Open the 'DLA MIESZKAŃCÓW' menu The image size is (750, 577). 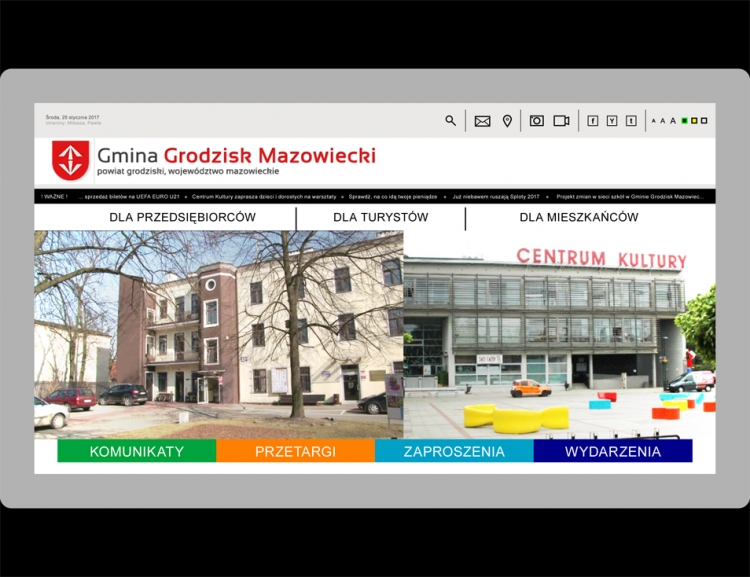(x=578, y=217)
